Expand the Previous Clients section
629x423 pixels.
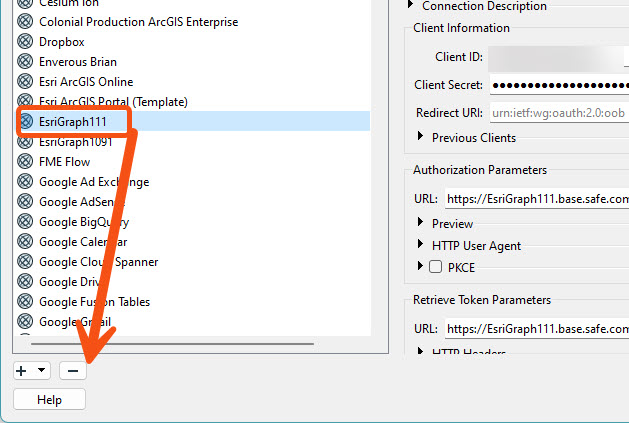pyautogui.click(x=420, y=136)
